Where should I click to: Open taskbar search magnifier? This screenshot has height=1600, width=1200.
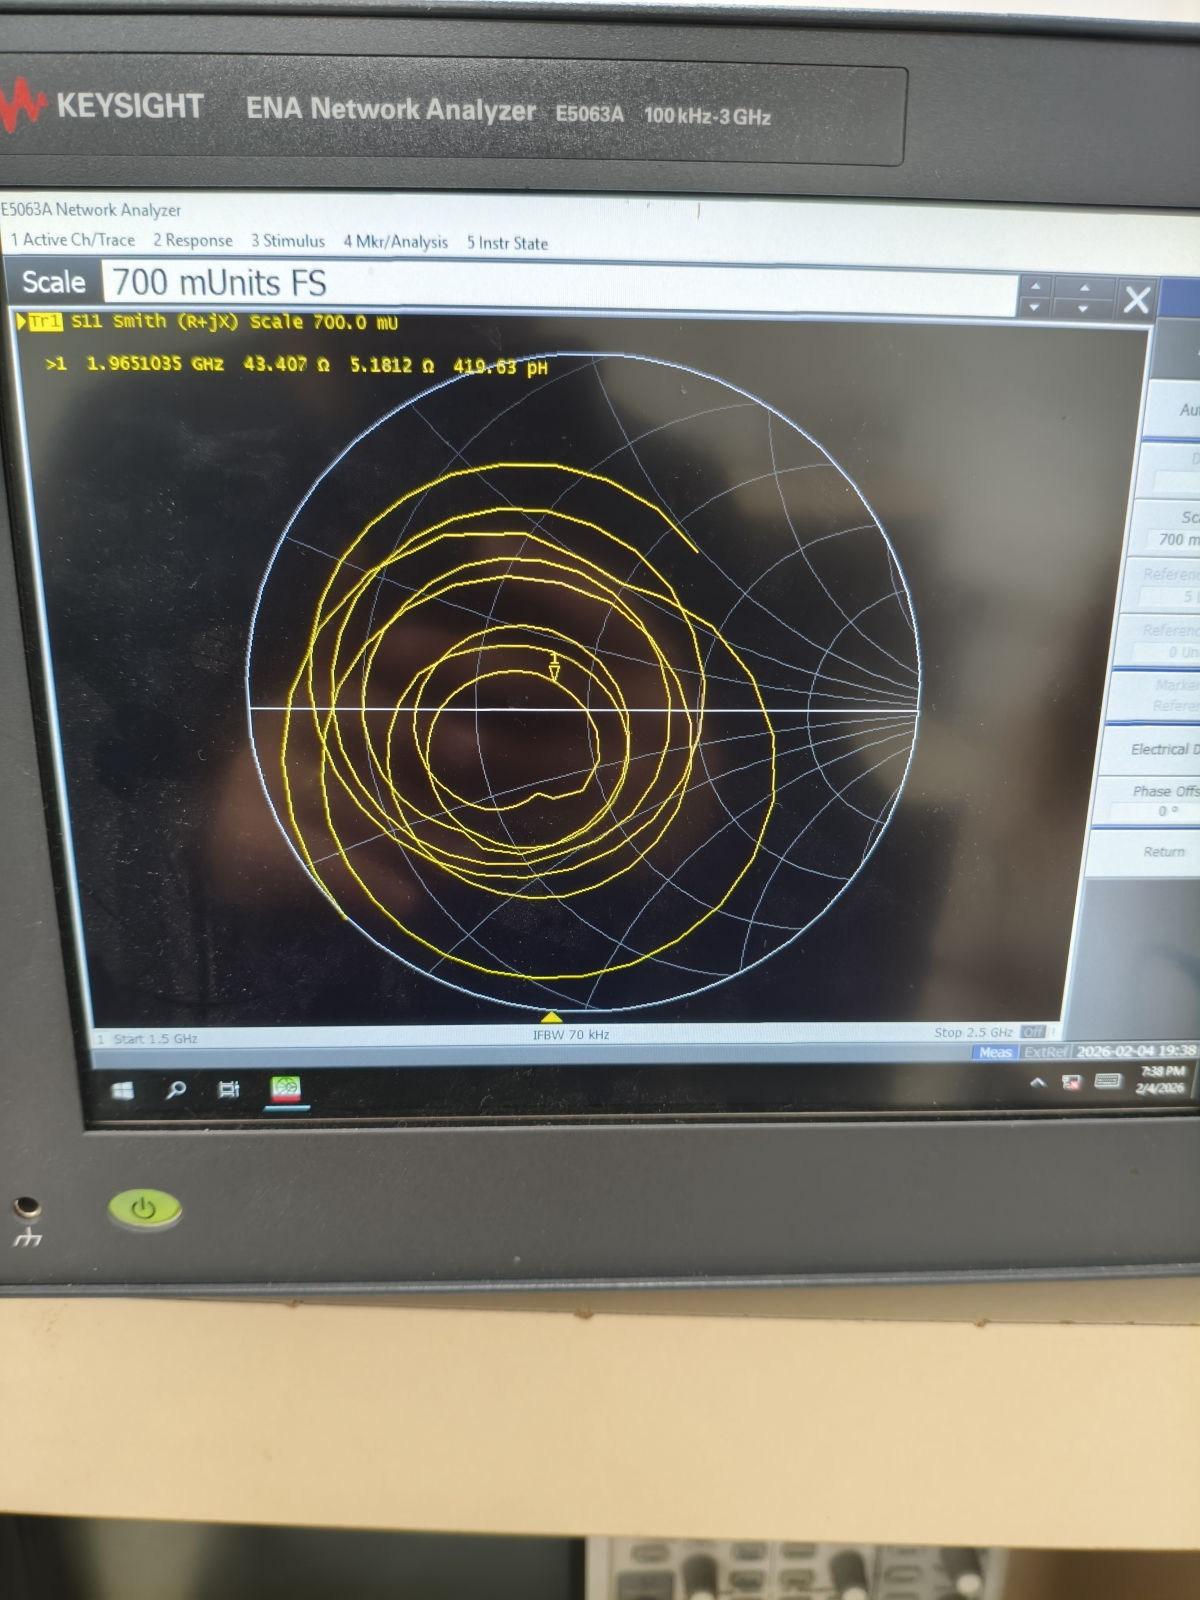[x=176, y=1090]
